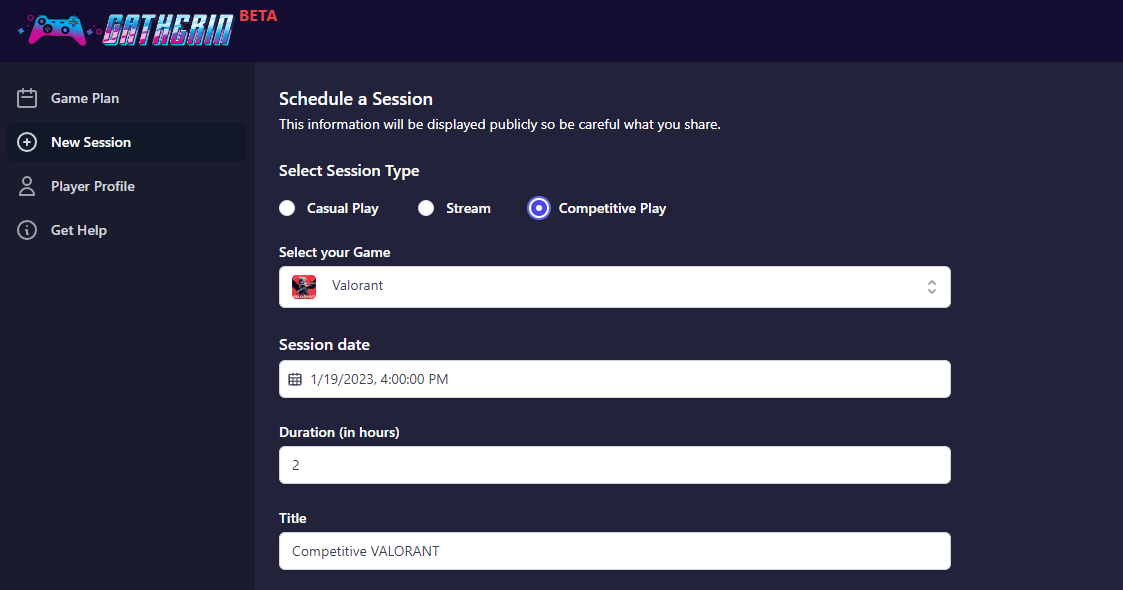
Task: Click the Get Help link
Action: [x=79, y=230]
